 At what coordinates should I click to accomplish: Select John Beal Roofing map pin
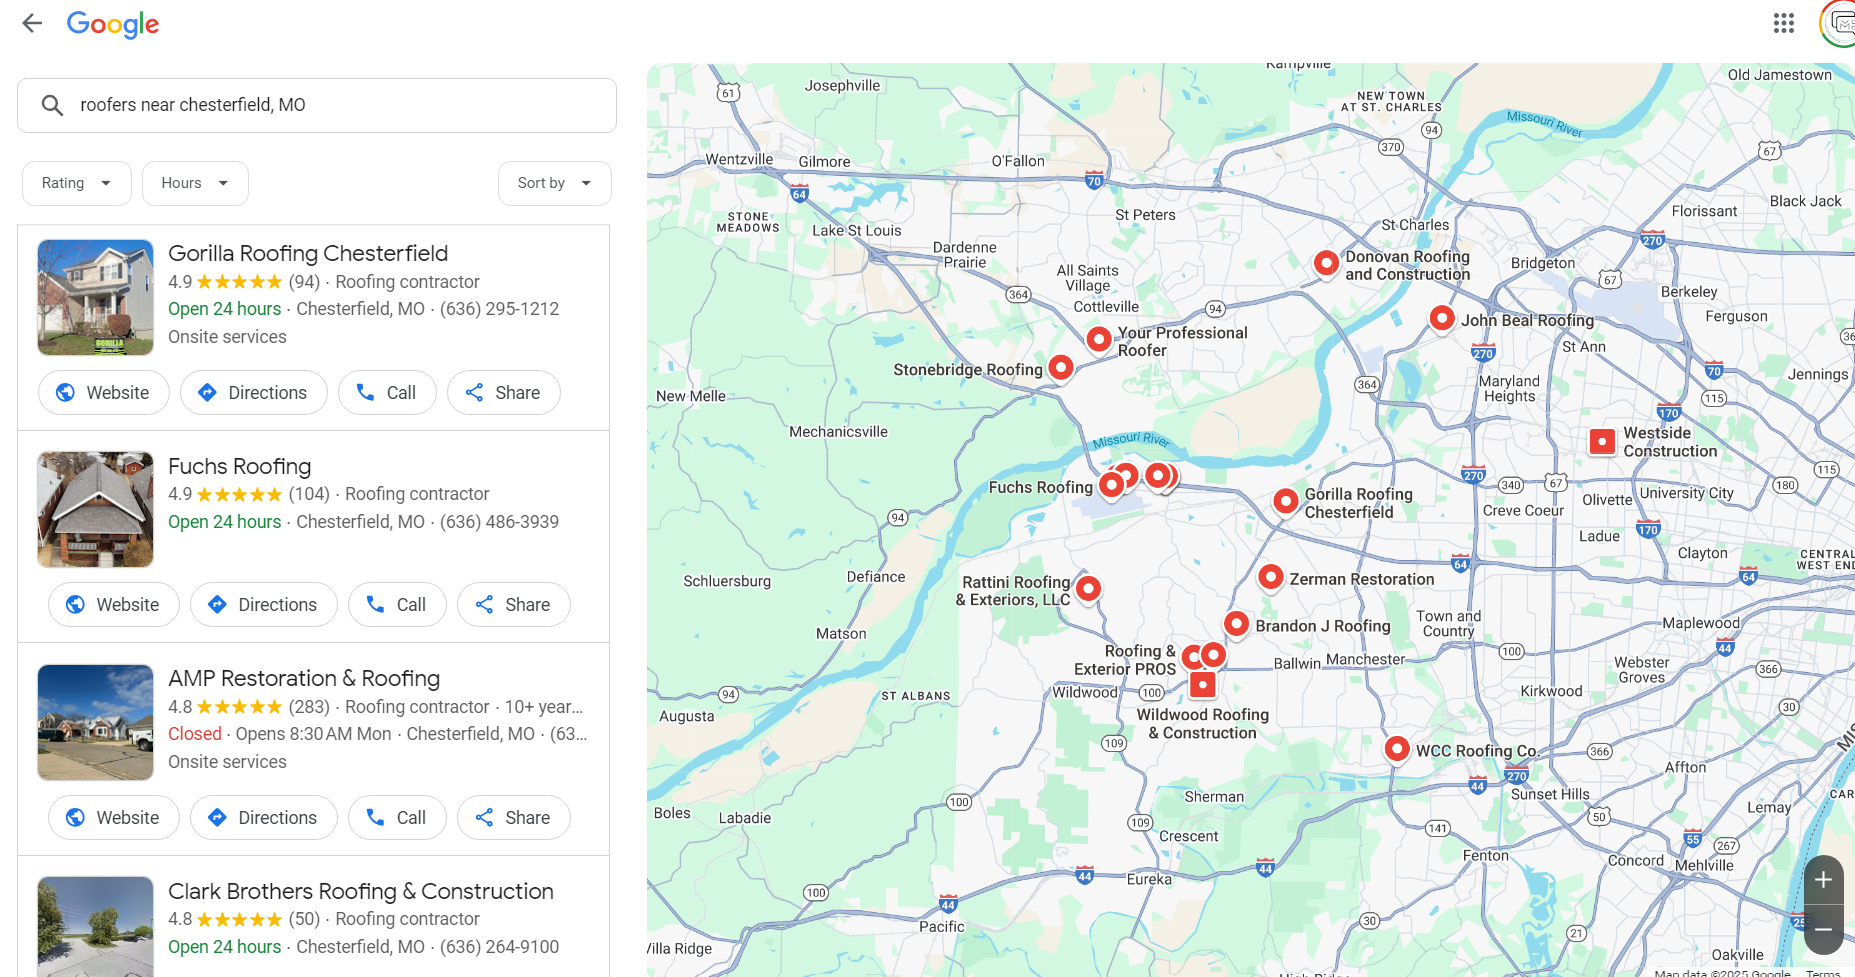(1442, 318)
